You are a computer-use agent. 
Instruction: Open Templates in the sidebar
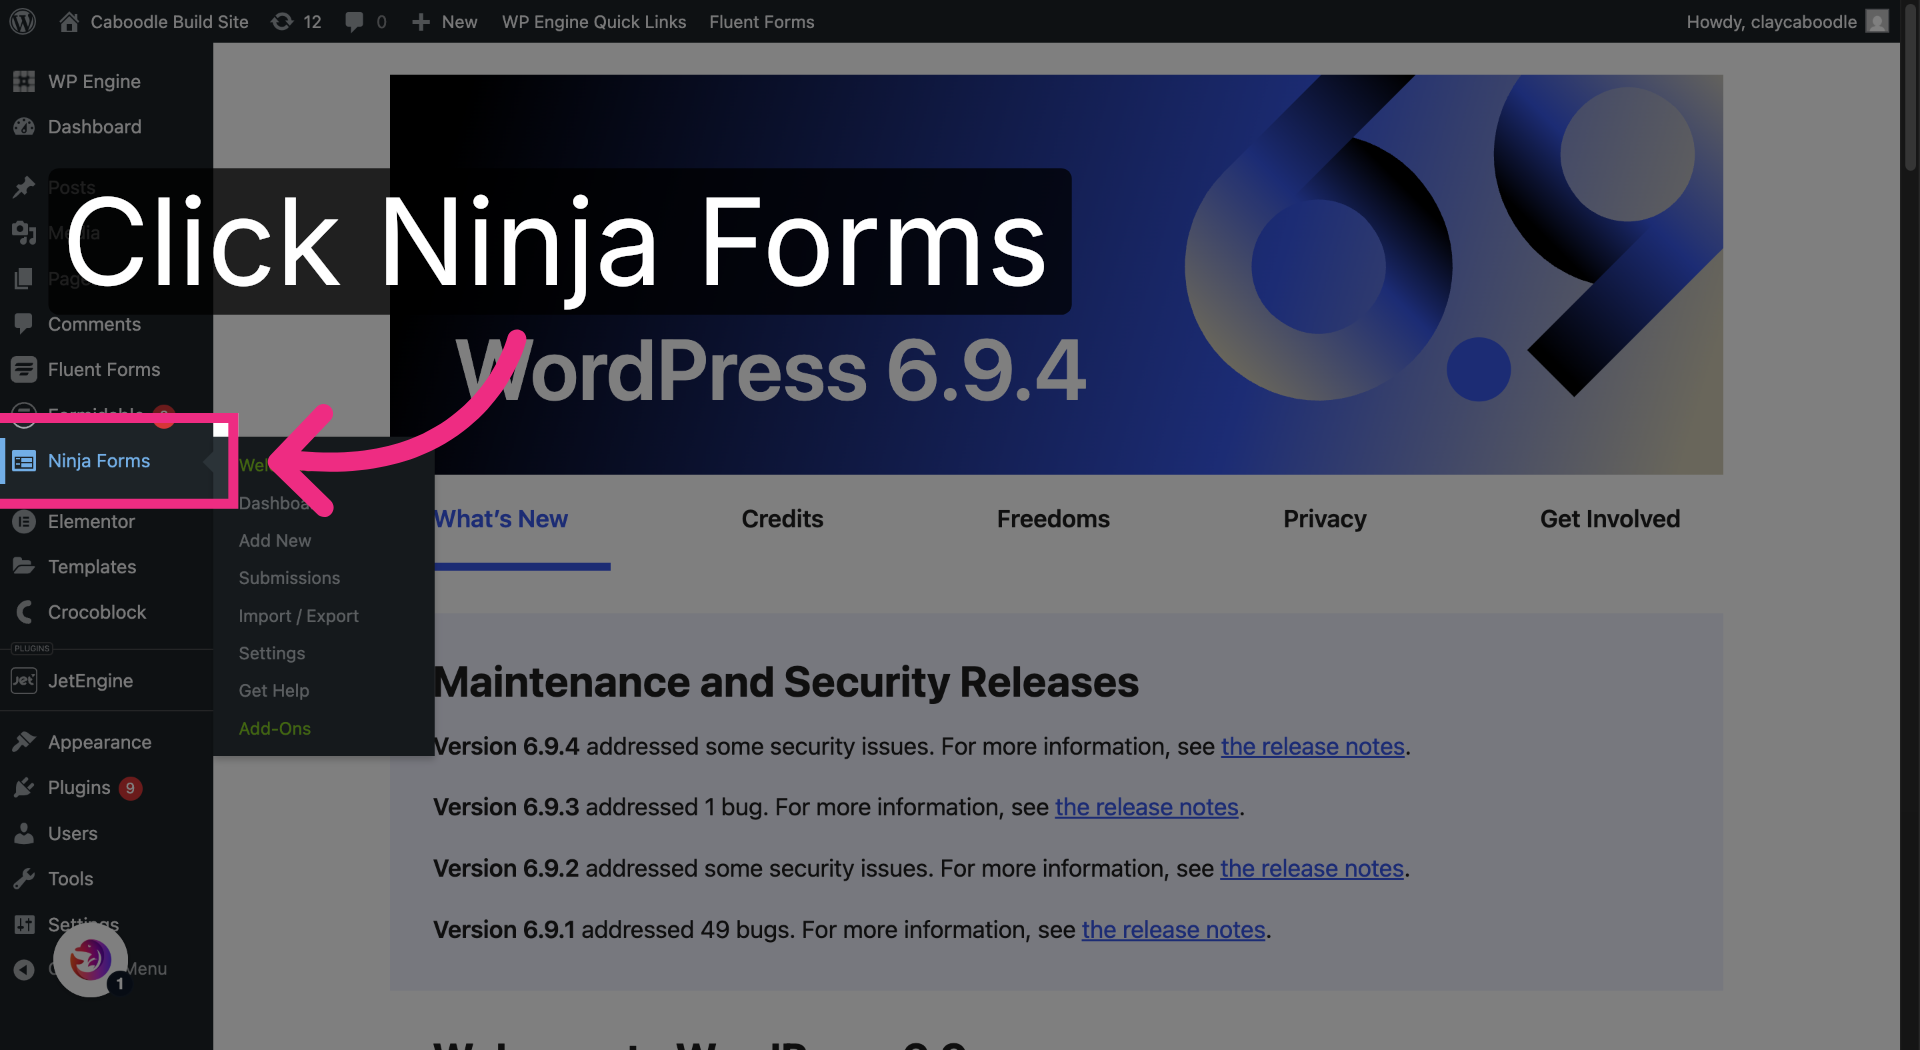pyautogui.click(x=92, y=567)
